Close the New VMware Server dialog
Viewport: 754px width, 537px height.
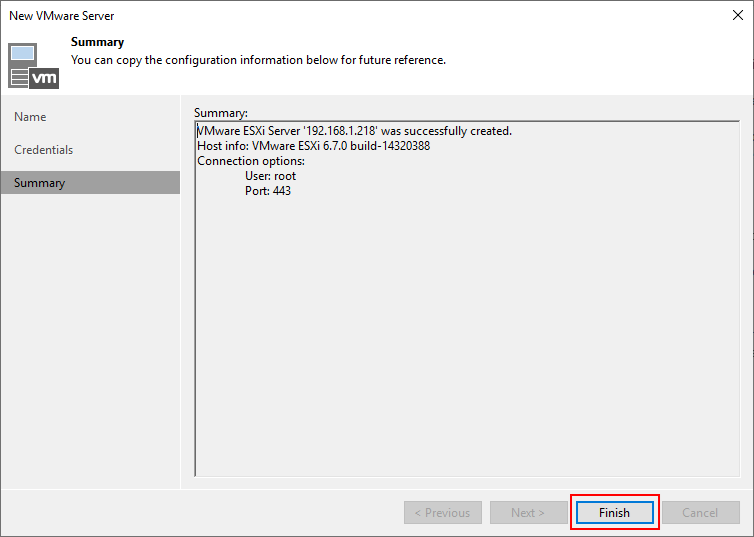[x=738, y=15]
